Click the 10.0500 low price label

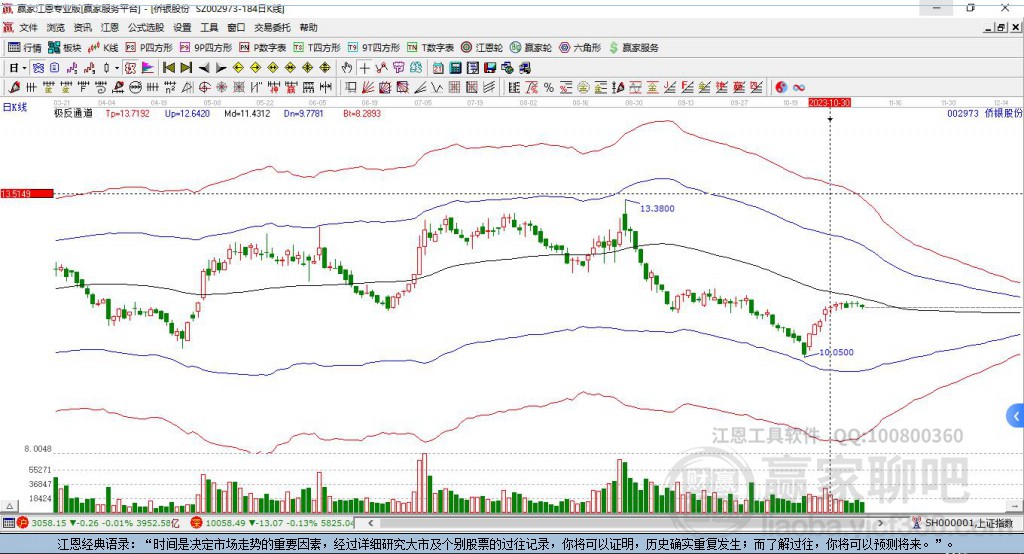(x=836, y=352)
